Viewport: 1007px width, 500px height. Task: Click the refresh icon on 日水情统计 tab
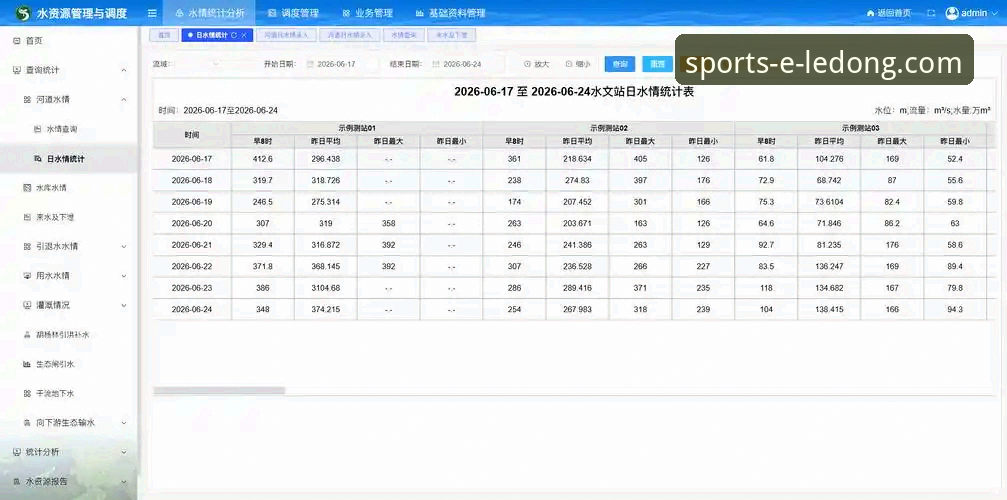click(234, 35)
